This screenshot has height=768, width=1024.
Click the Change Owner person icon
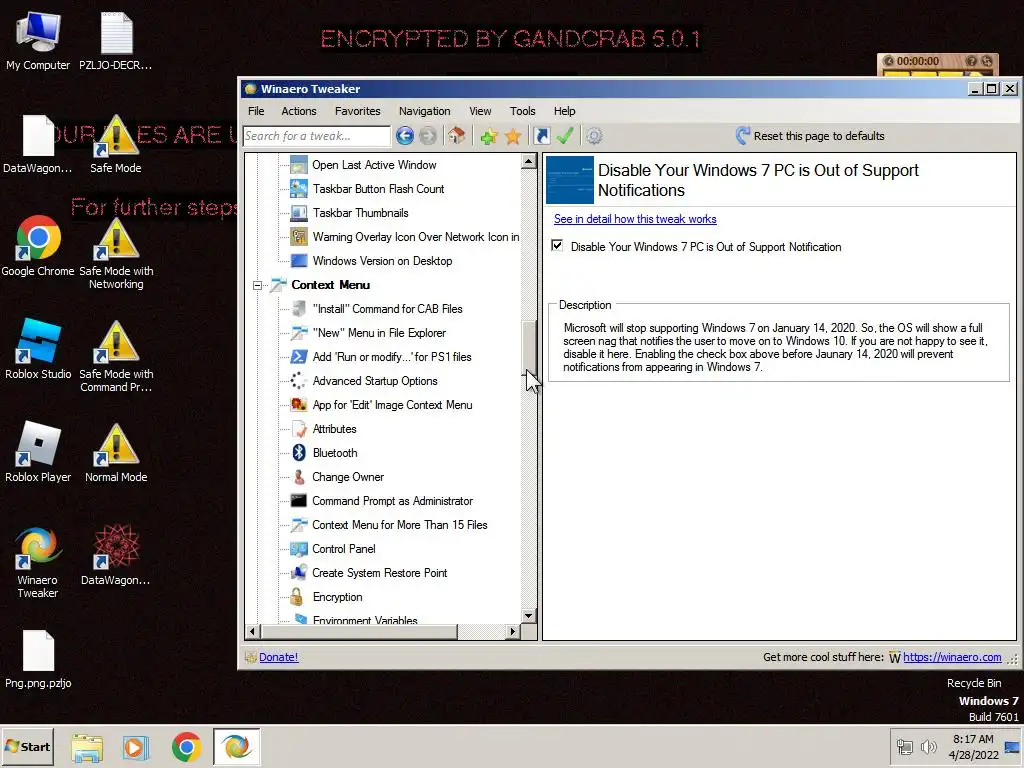[298, 477]
